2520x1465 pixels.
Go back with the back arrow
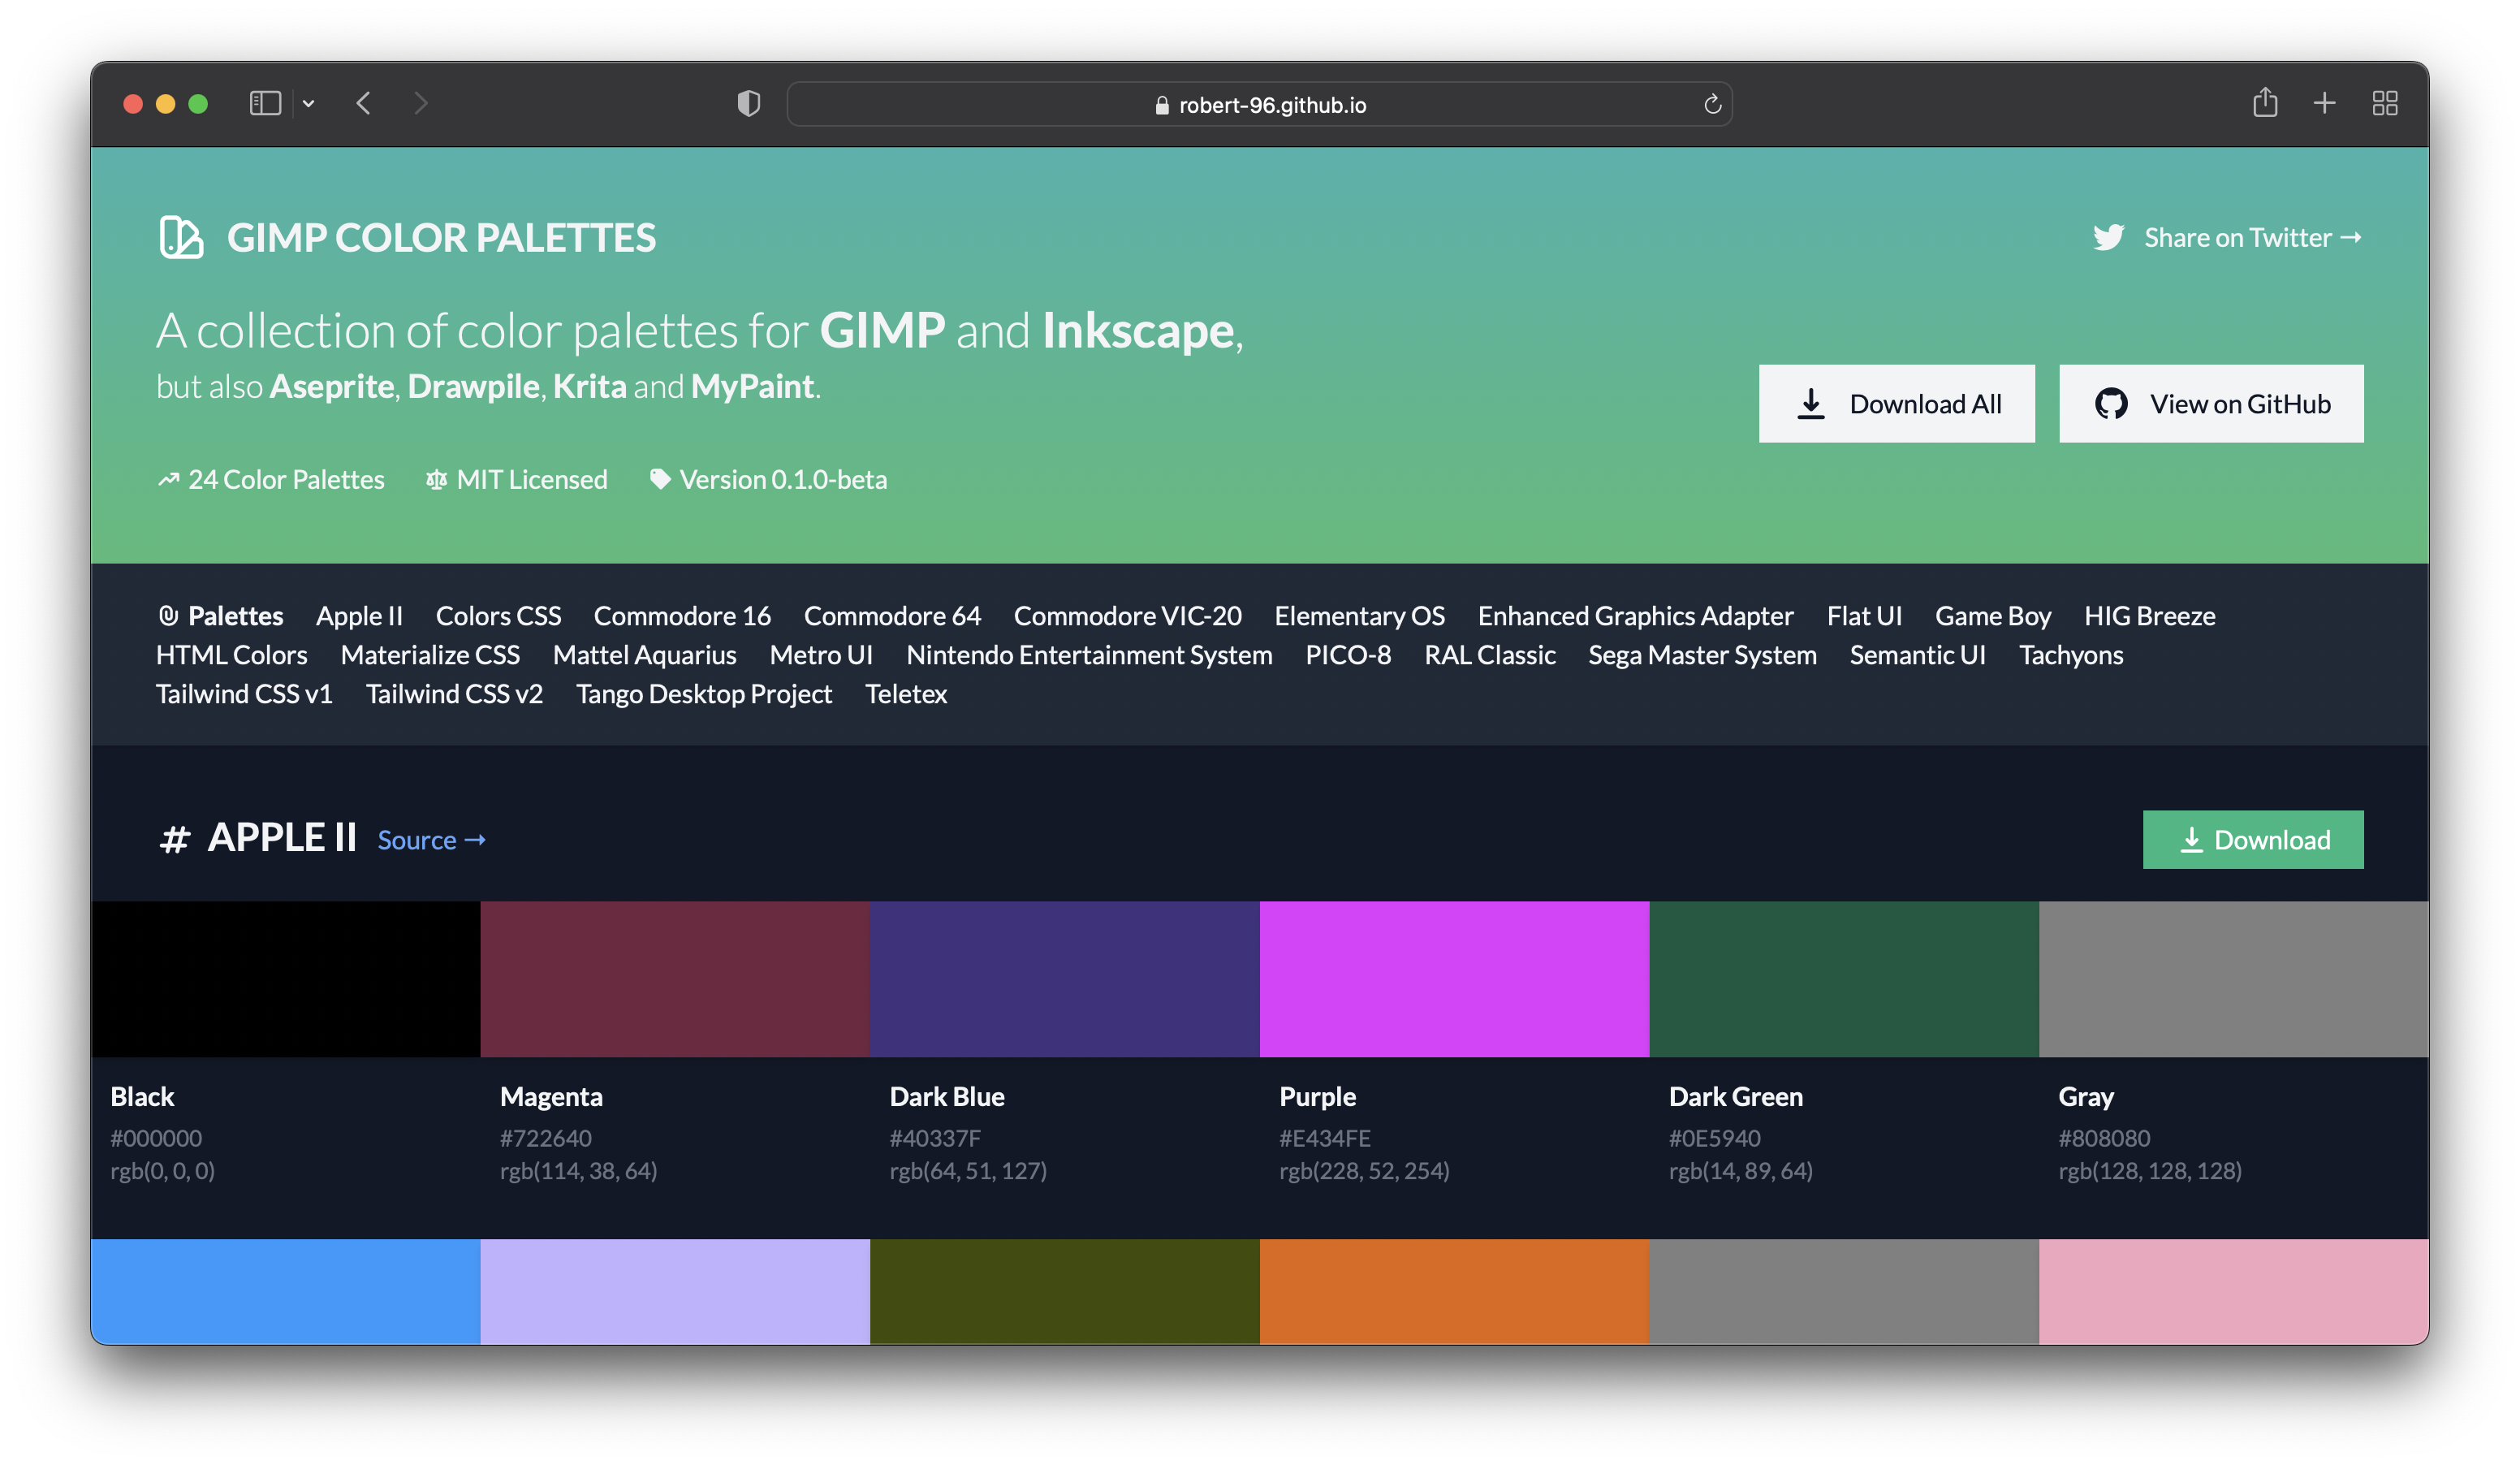tap(364, 103)
